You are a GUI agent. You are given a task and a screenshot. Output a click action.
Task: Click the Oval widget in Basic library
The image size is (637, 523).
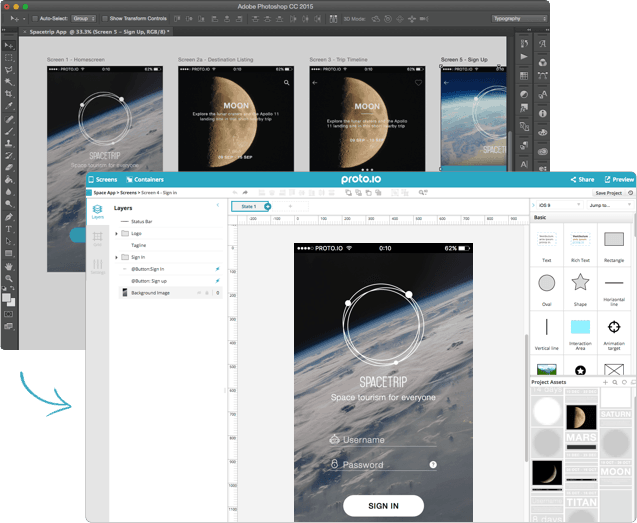(546, 289)
